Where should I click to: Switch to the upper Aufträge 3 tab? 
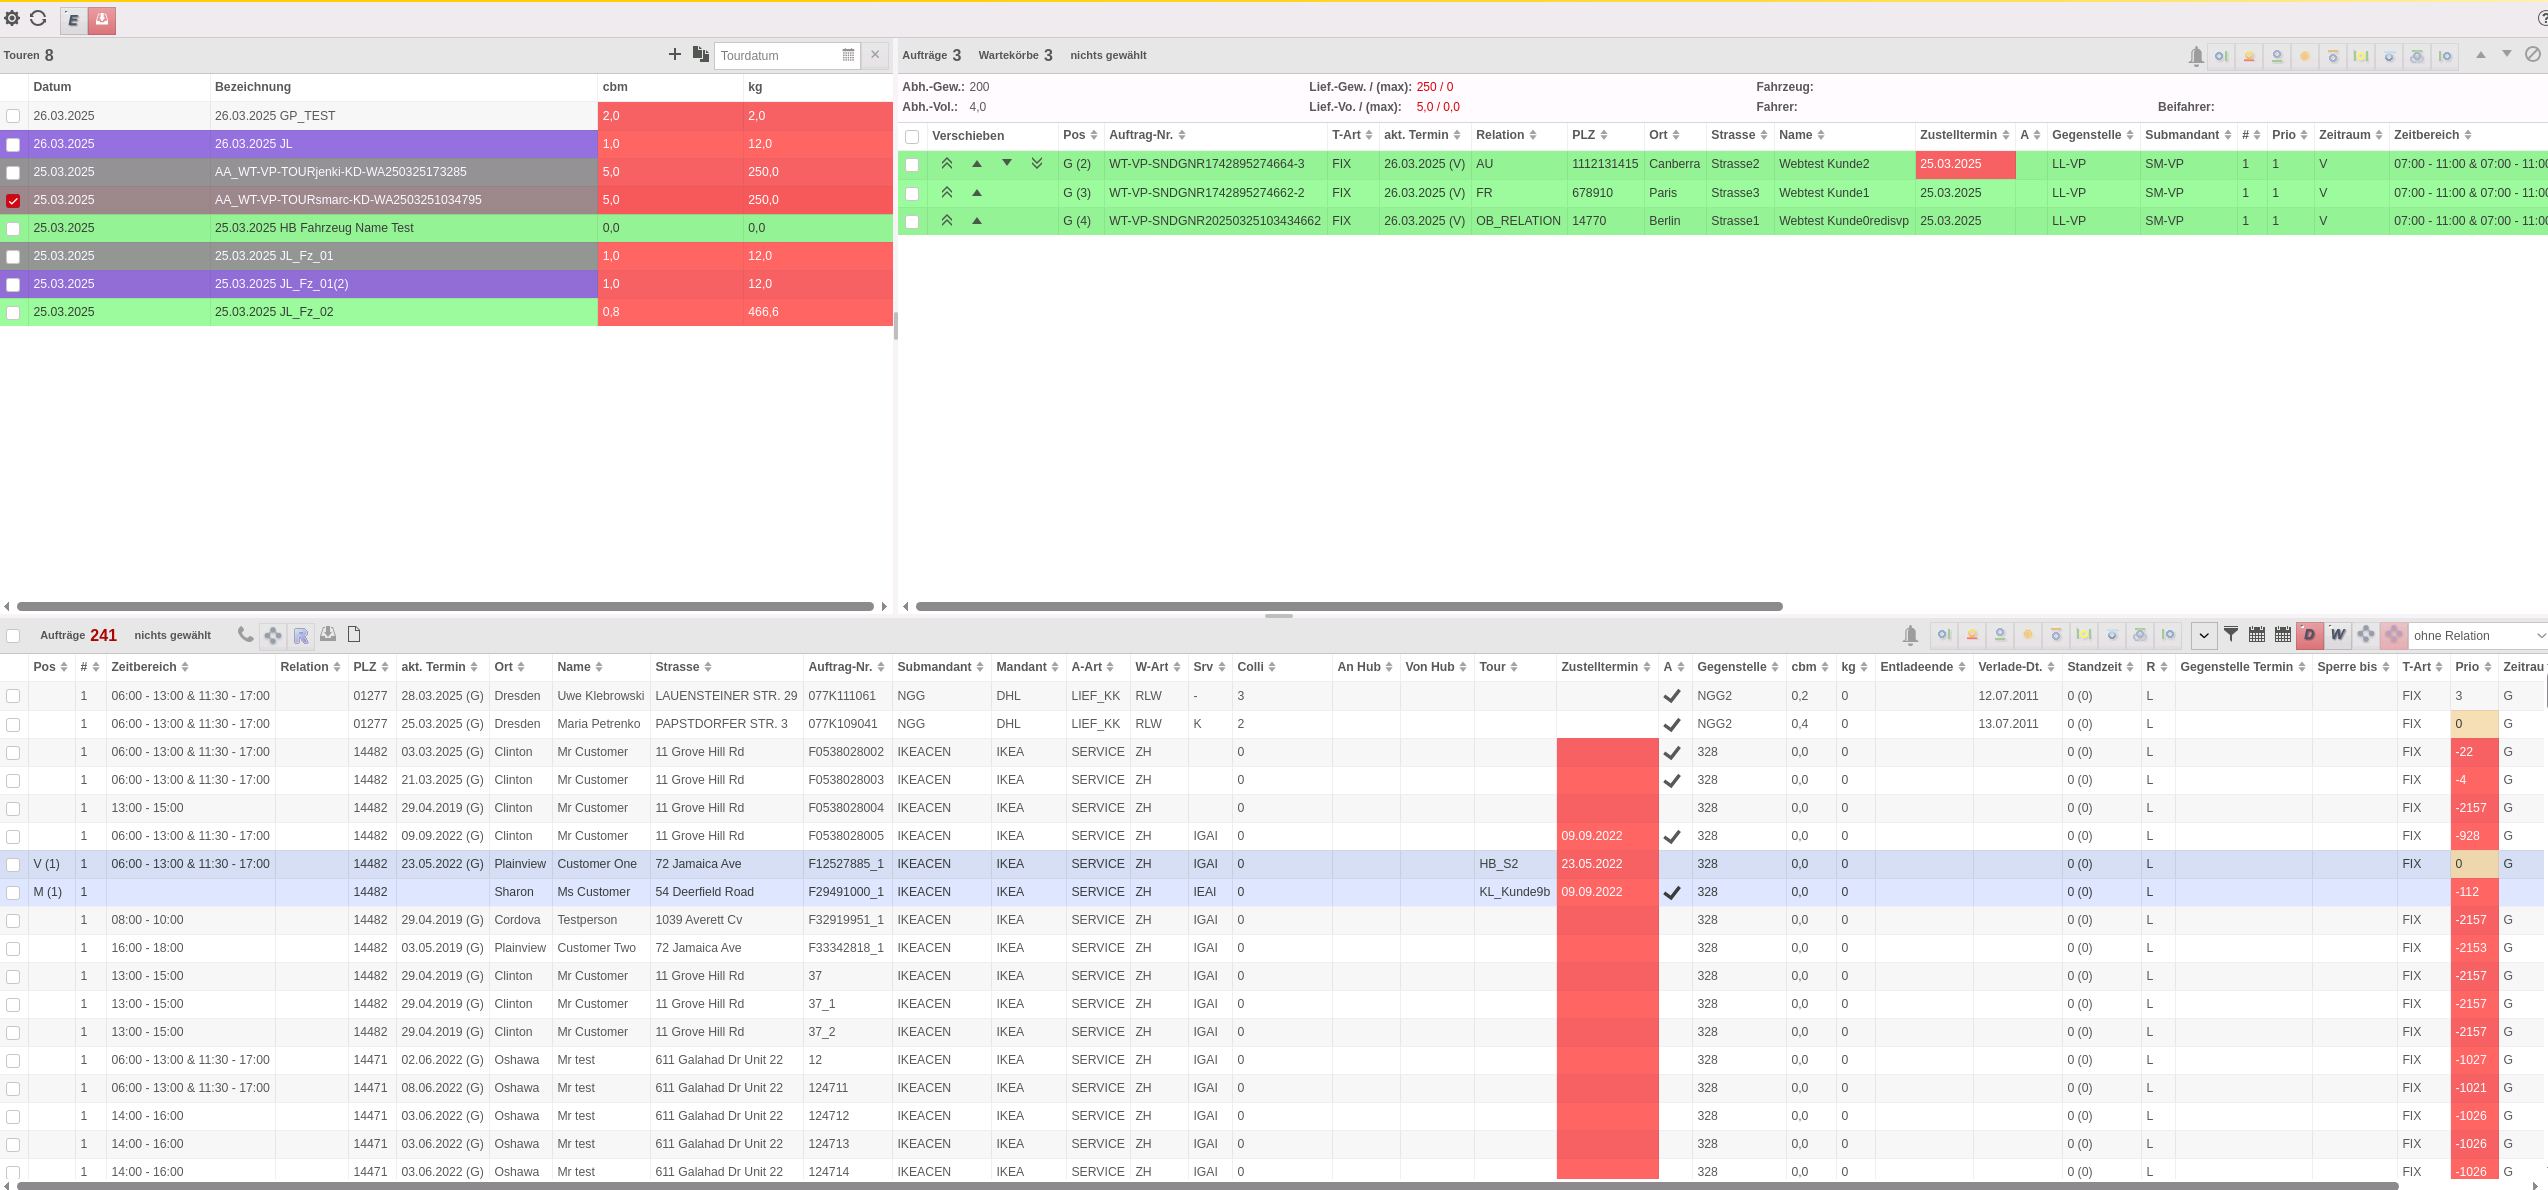[x=931, y=55]
